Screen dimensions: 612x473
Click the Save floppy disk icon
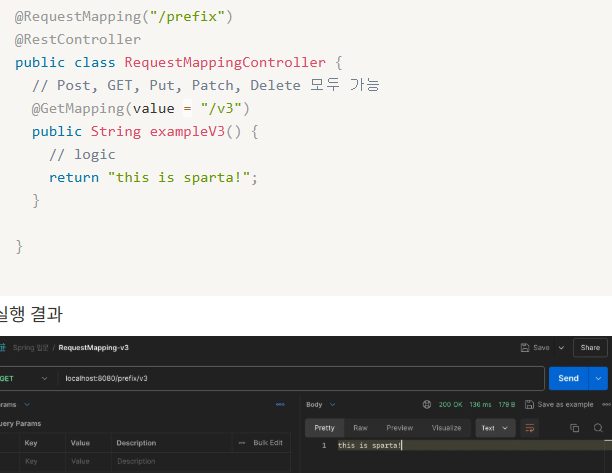pos(525,347)
